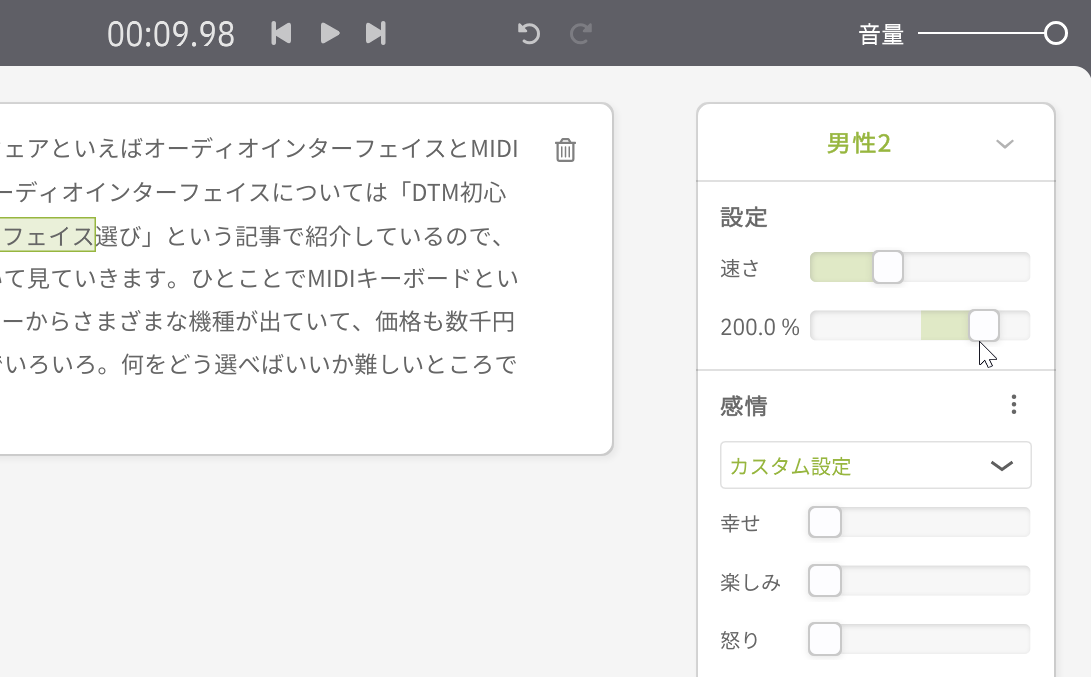Click the 速さ speed slider handle
1091x677 pixels.
(x=887, y=268)
